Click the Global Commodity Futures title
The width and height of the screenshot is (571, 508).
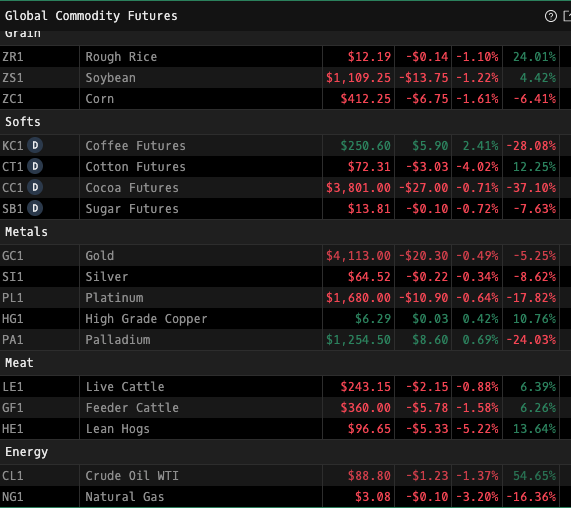pos(91,16)
